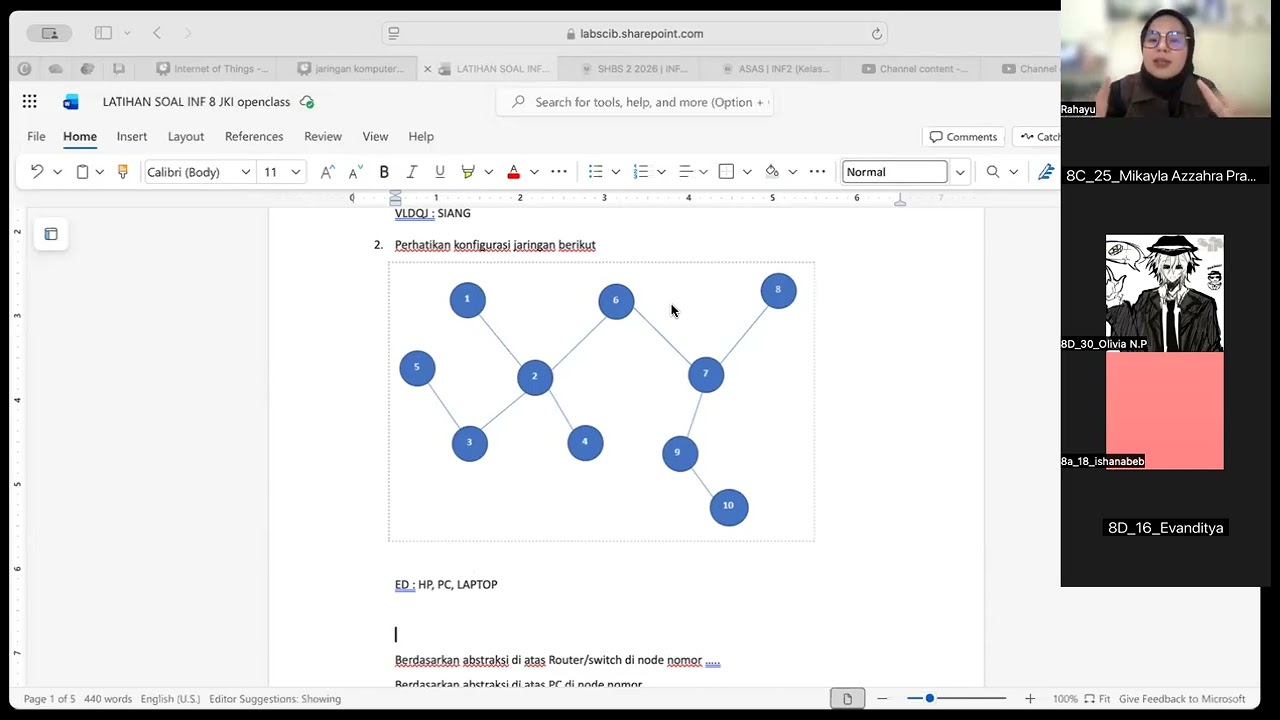Expand the undo dropdown arrow

pyautogui.click(x=57, y=172)
